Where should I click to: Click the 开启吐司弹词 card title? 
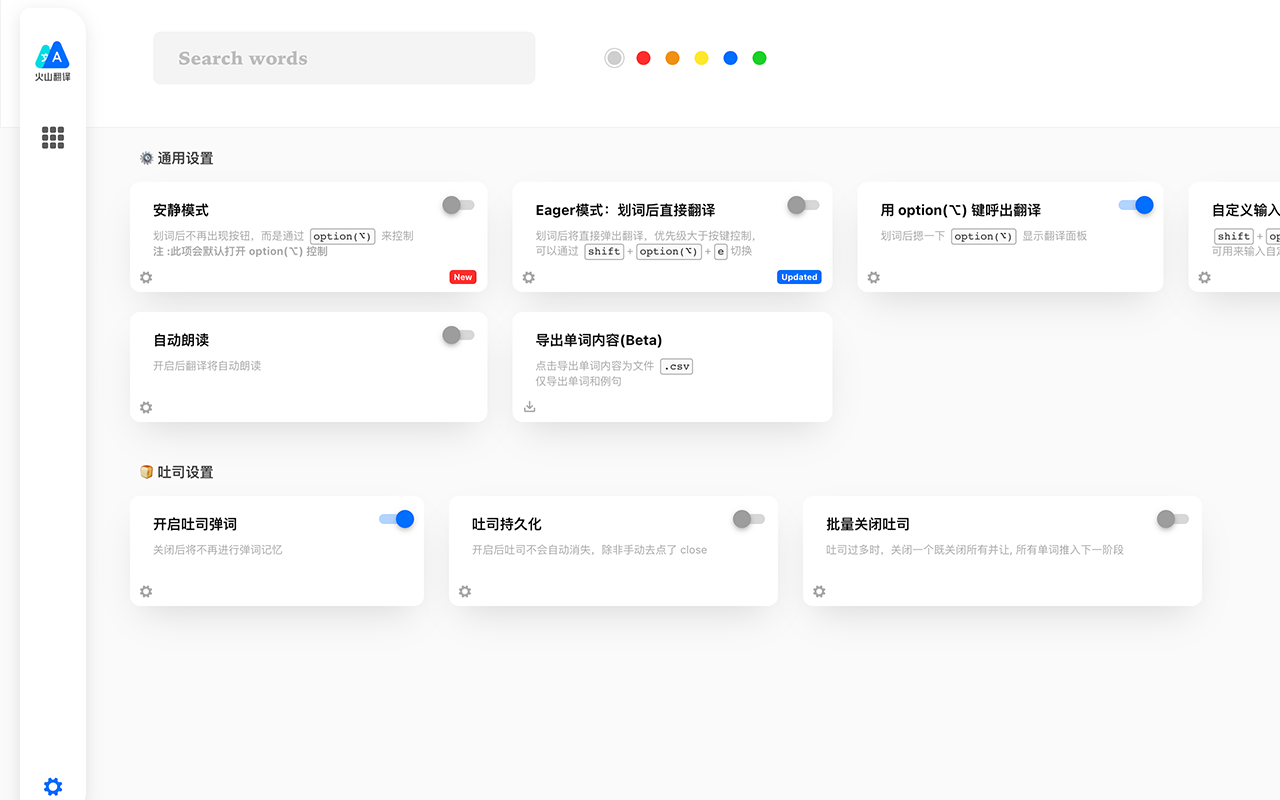[195, 524]
